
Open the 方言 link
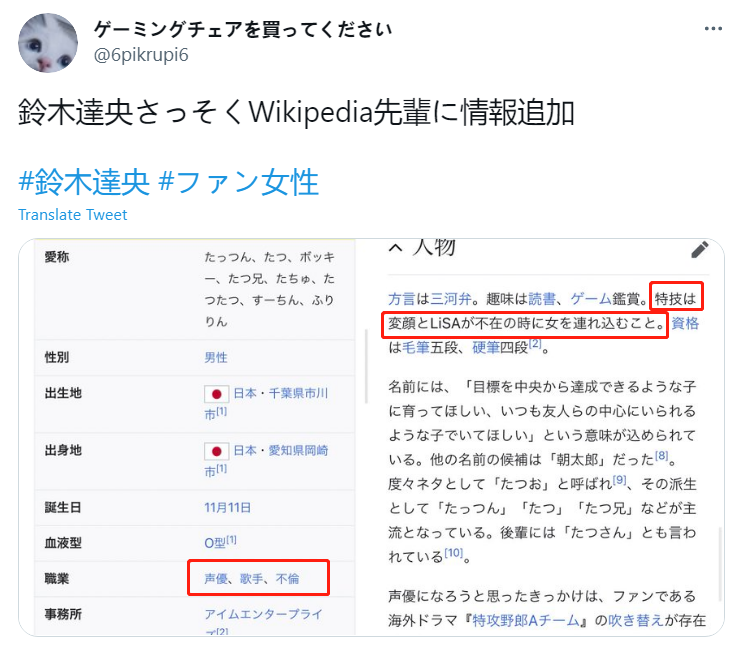pos(402,299)
